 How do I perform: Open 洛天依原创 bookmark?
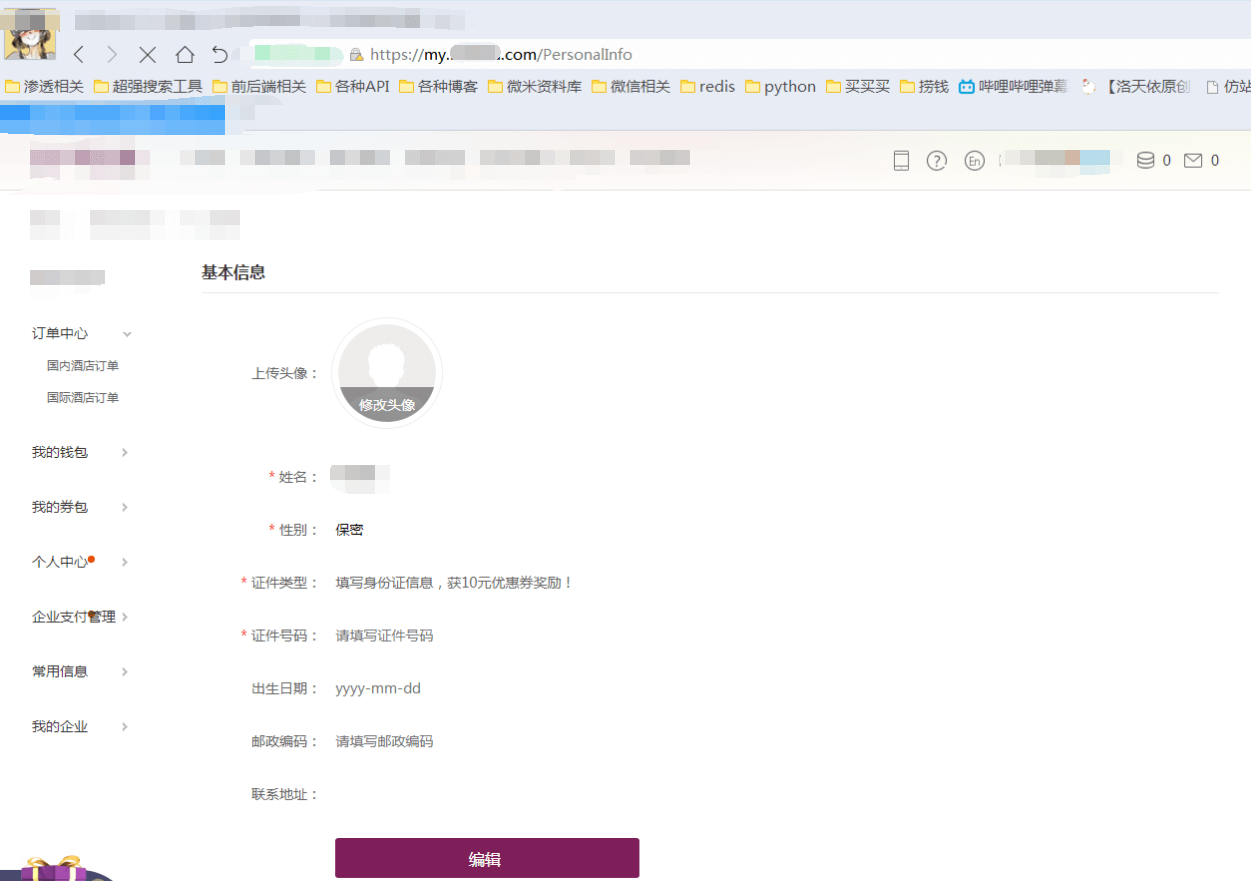pyautogui.click(x=1136, y=87)
